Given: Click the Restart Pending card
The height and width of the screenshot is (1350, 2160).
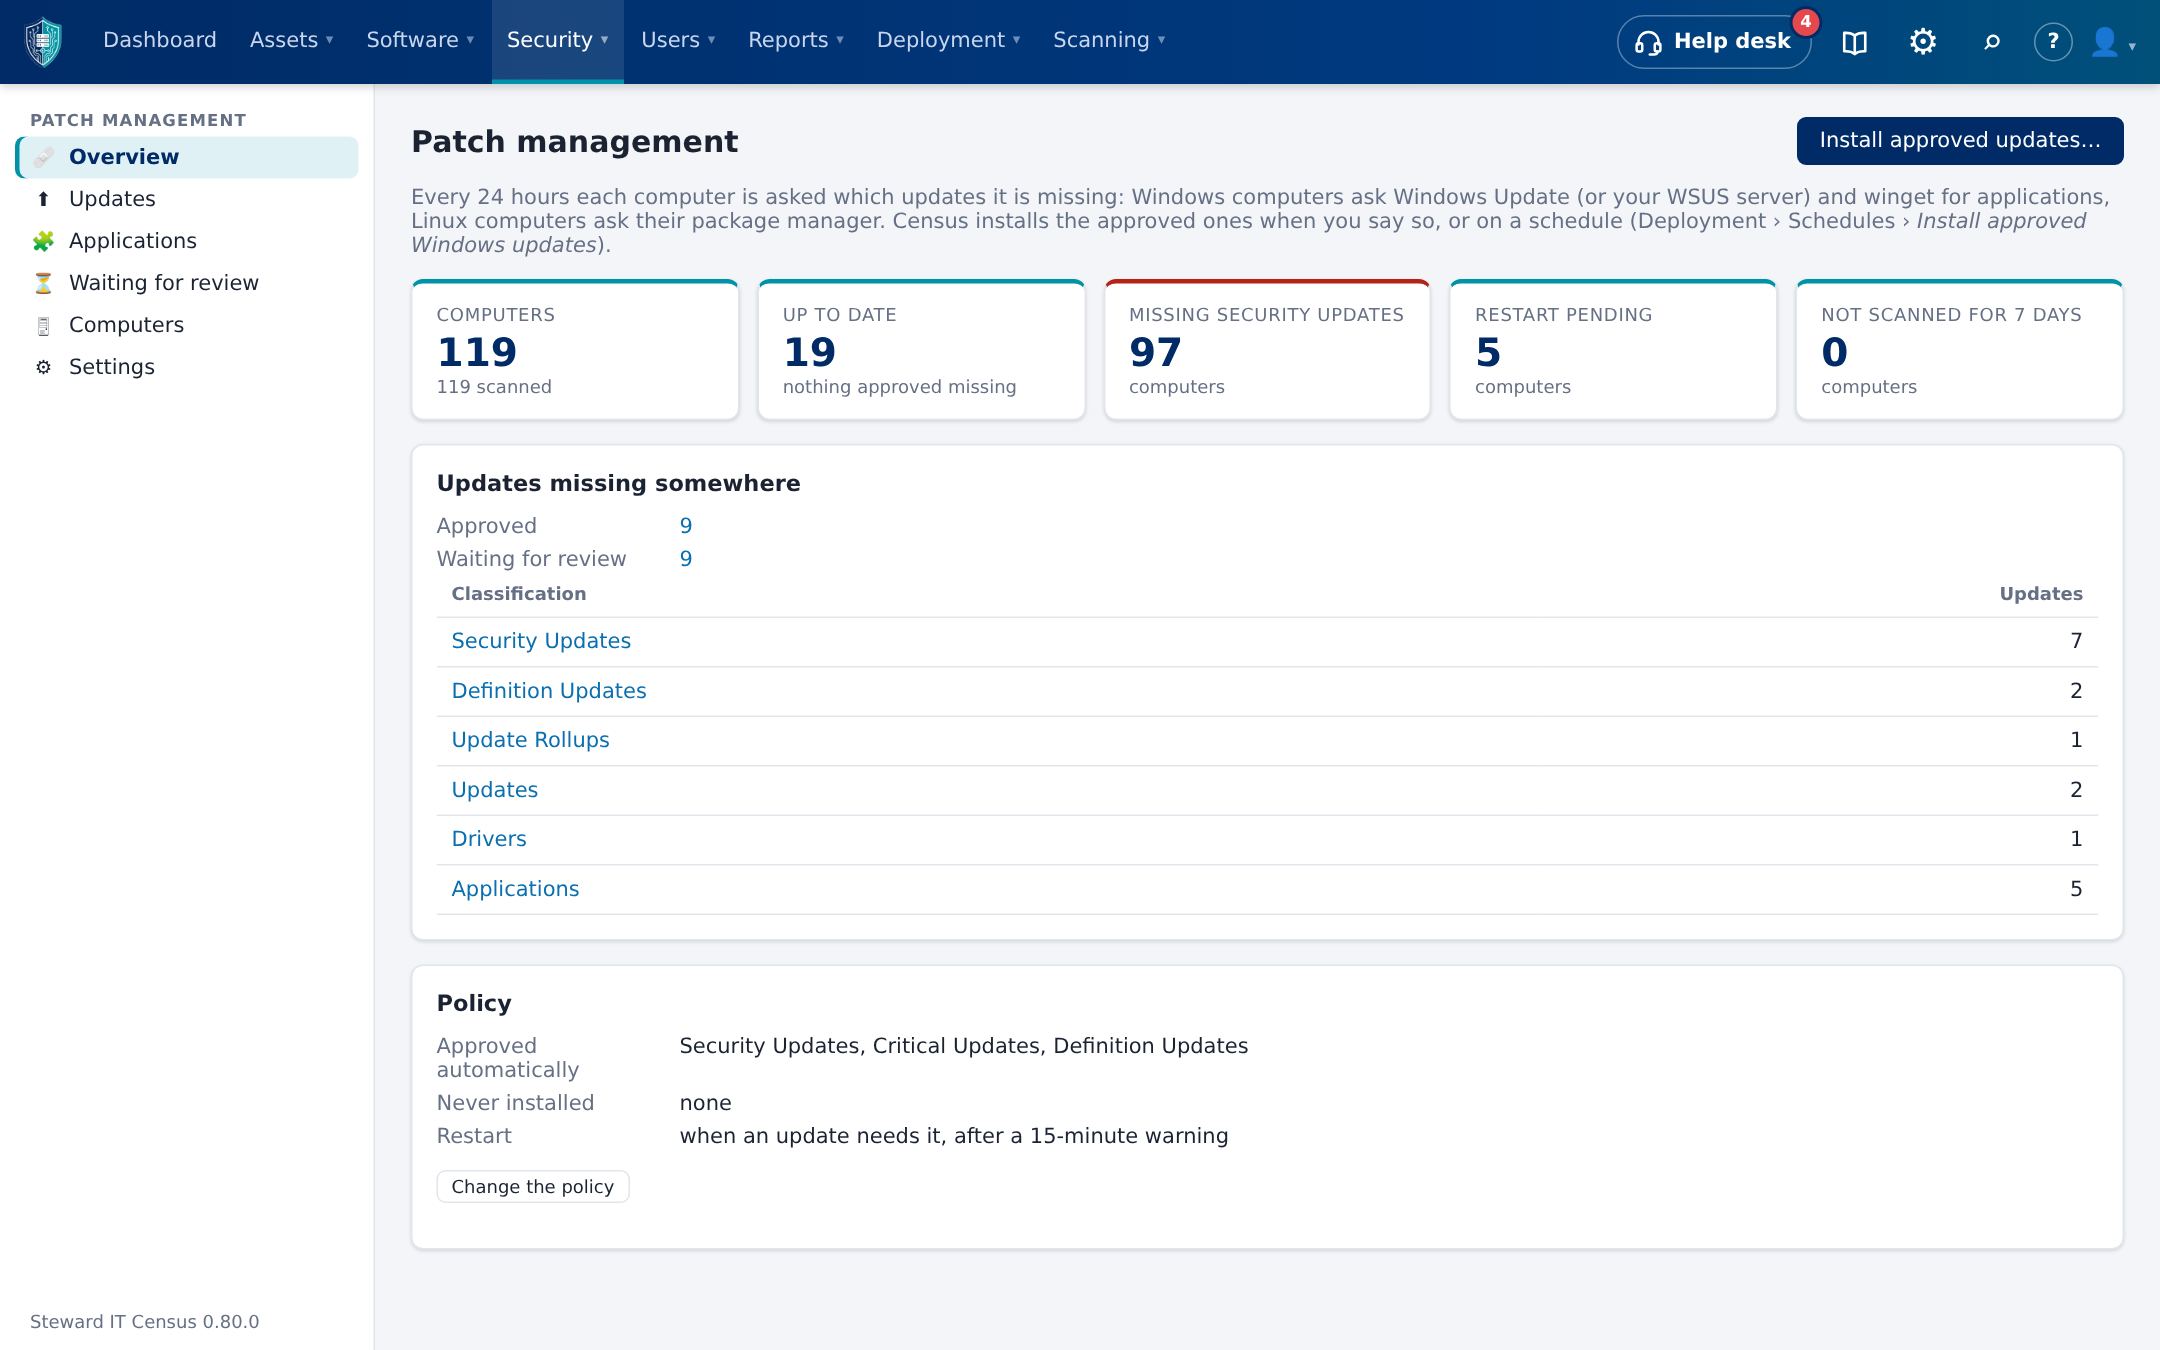Looking at the screenshot, I should coord(1613,350).
